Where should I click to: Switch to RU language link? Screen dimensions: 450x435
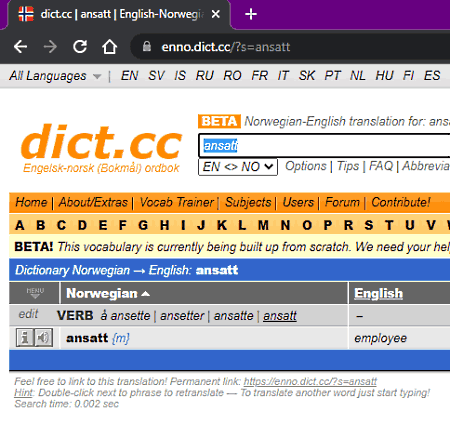pyautogui.click(x=205, y=76)
